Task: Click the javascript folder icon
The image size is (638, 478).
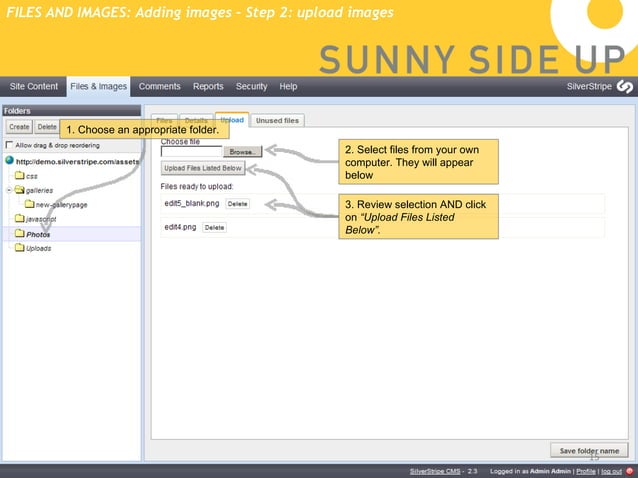Action: pyautogui.click(x=19, y=218)
